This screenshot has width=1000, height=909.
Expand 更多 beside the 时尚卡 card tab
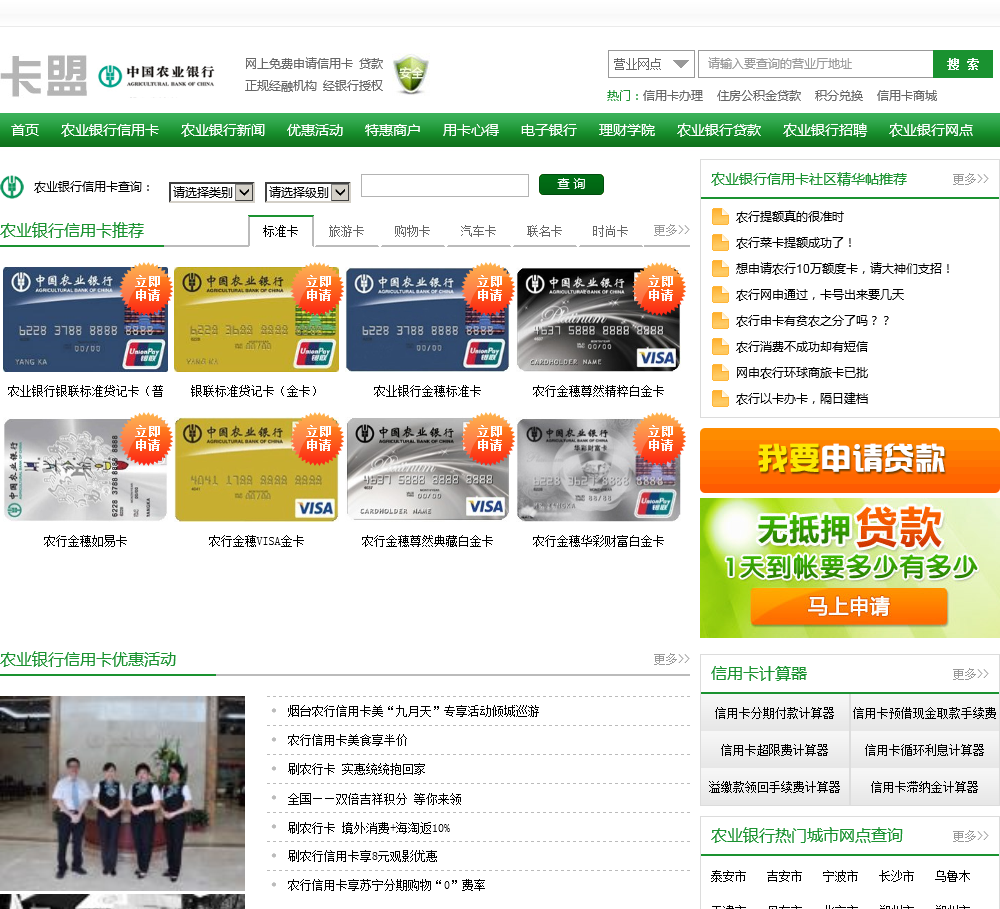pos(671,230)
